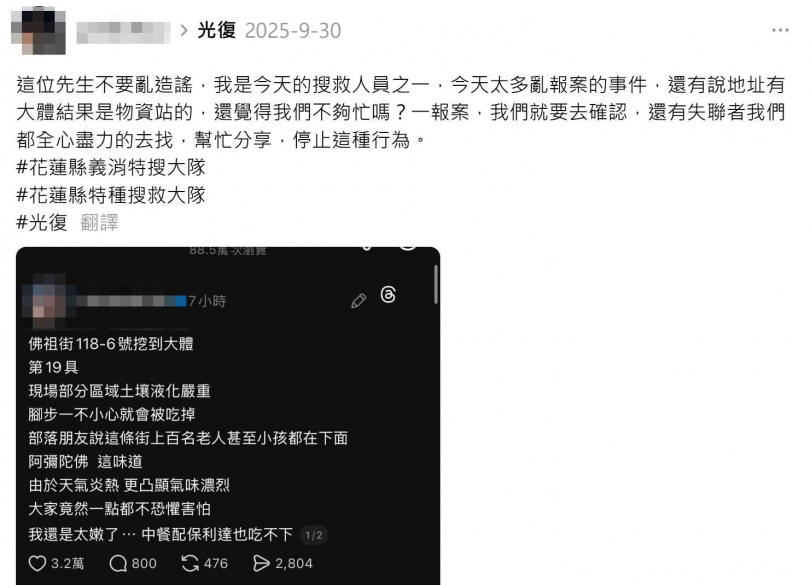Open the #光復 hashtag
The height and width of the screenshot is (585, 810).
coord(42,223)
